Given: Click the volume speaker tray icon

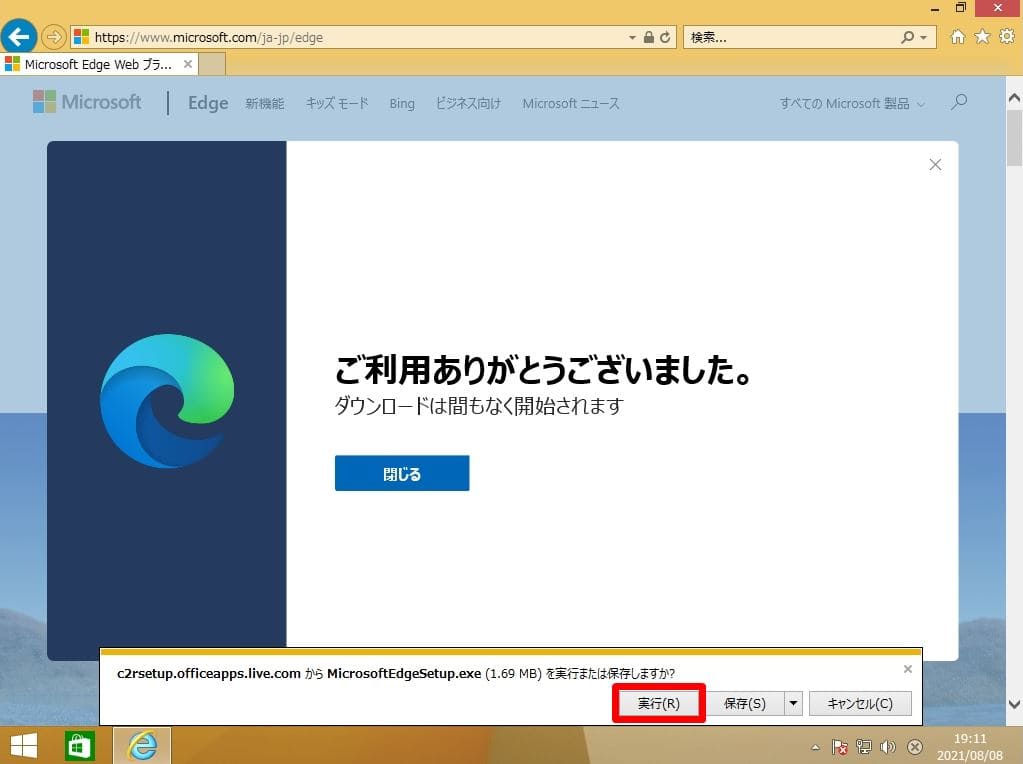Looking at the screenshot, I should 887,746.
